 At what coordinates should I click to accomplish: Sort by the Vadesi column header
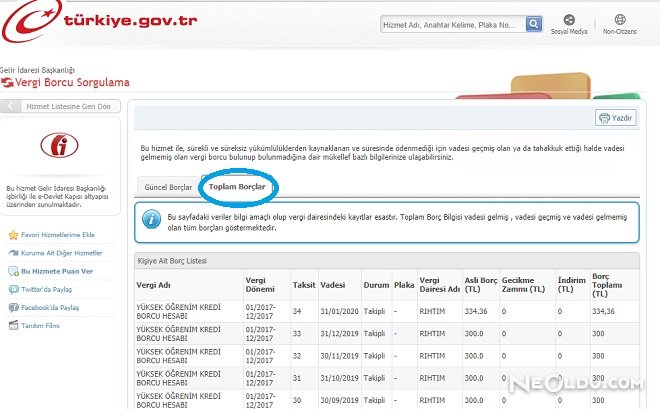333,285
